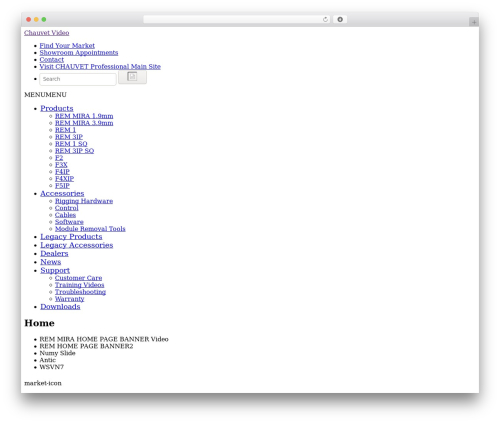500x423 pixels.
Task: Open the Products menu item
Action: pyautogui.click(x=57, y=108)
